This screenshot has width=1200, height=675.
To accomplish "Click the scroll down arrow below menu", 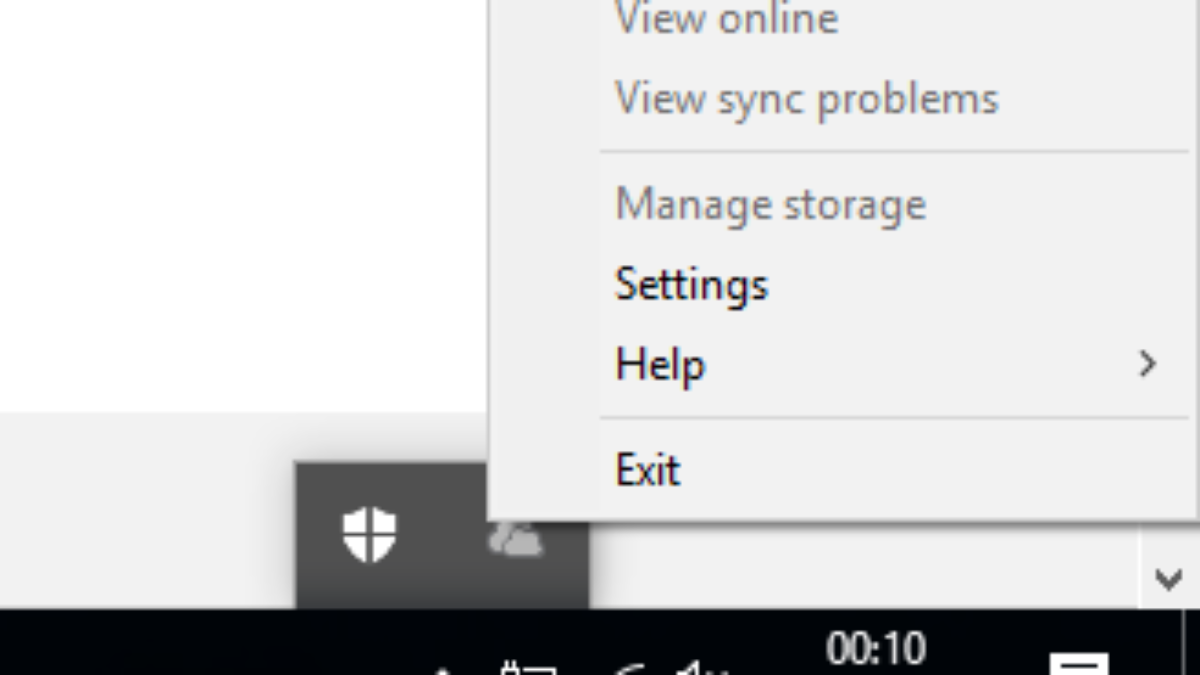I will [1168, 579].
